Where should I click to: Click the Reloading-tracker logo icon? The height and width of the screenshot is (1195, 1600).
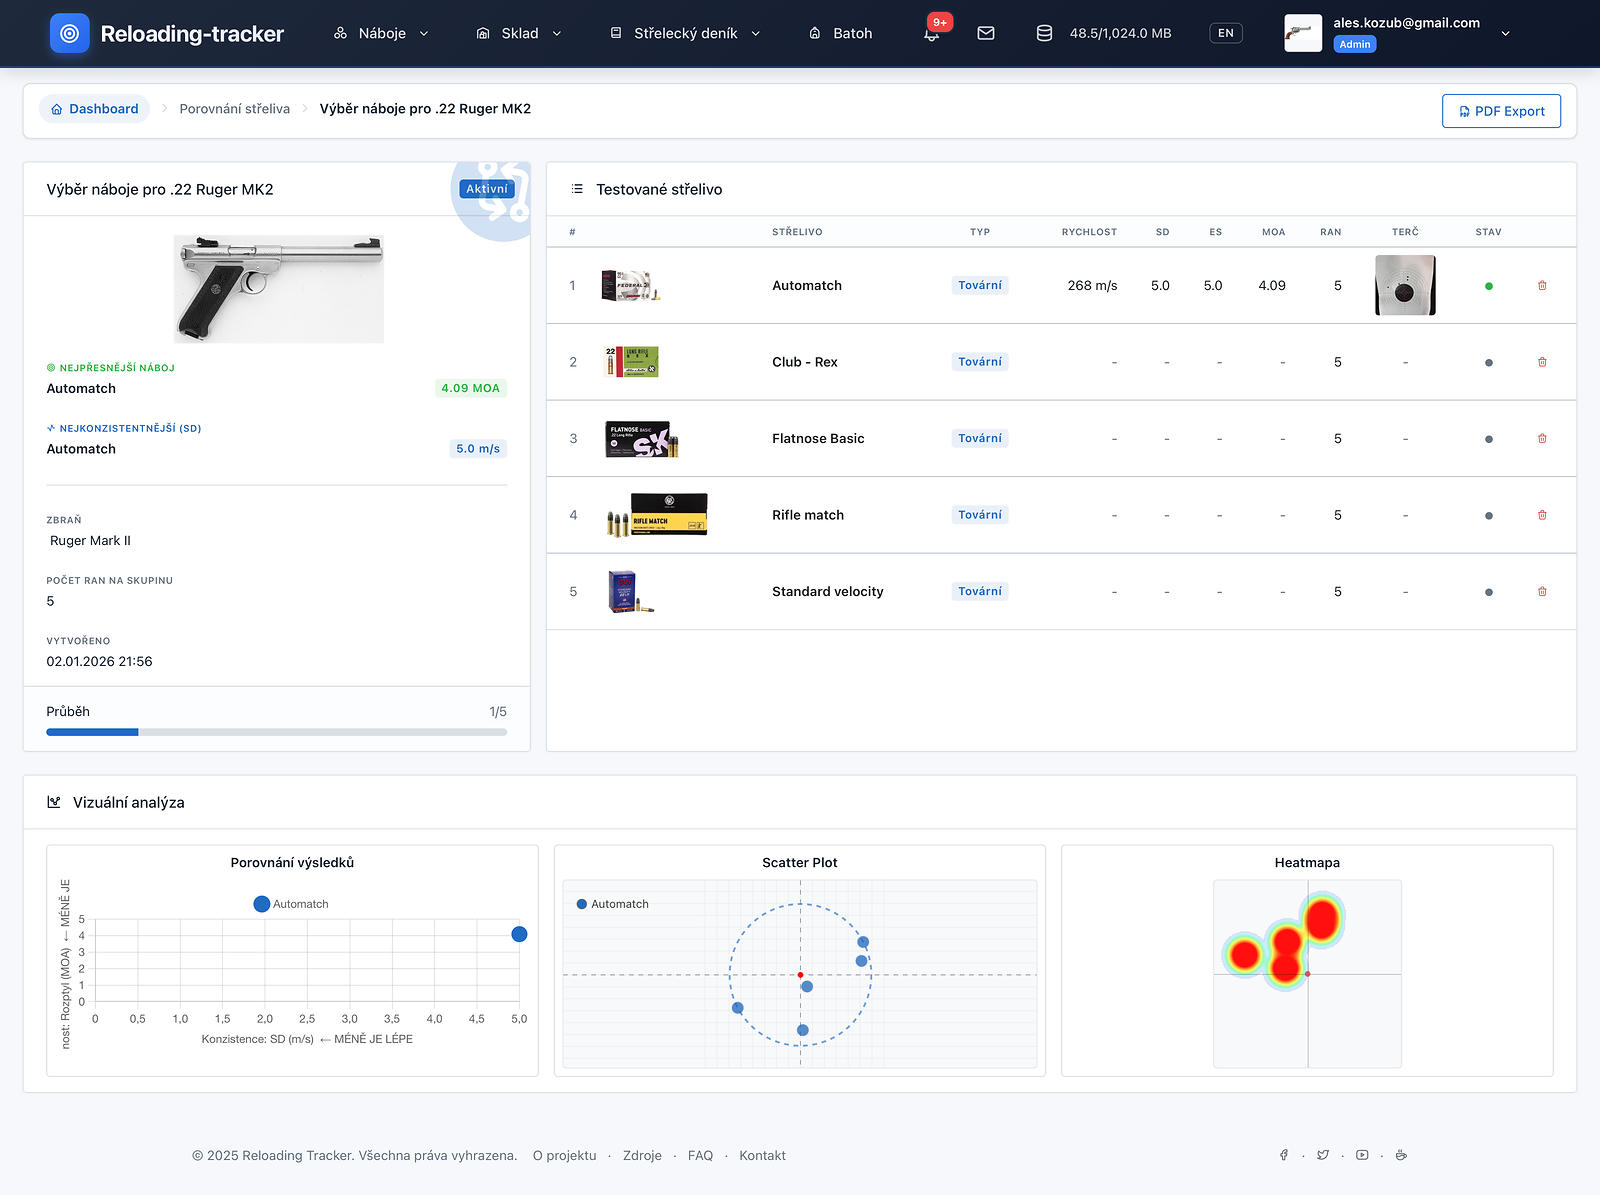[69, 33]
